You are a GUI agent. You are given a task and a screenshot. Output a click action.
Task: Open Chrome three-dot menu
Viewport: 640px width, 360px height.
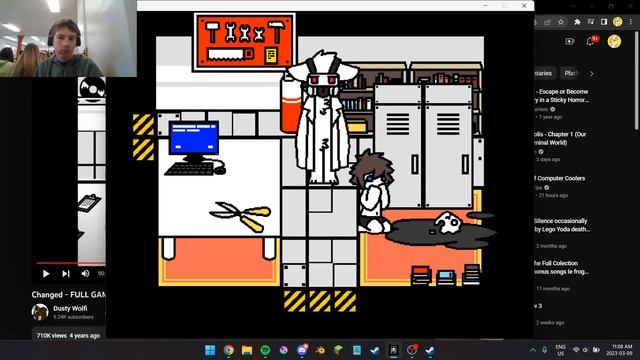(x=631, y=22)
